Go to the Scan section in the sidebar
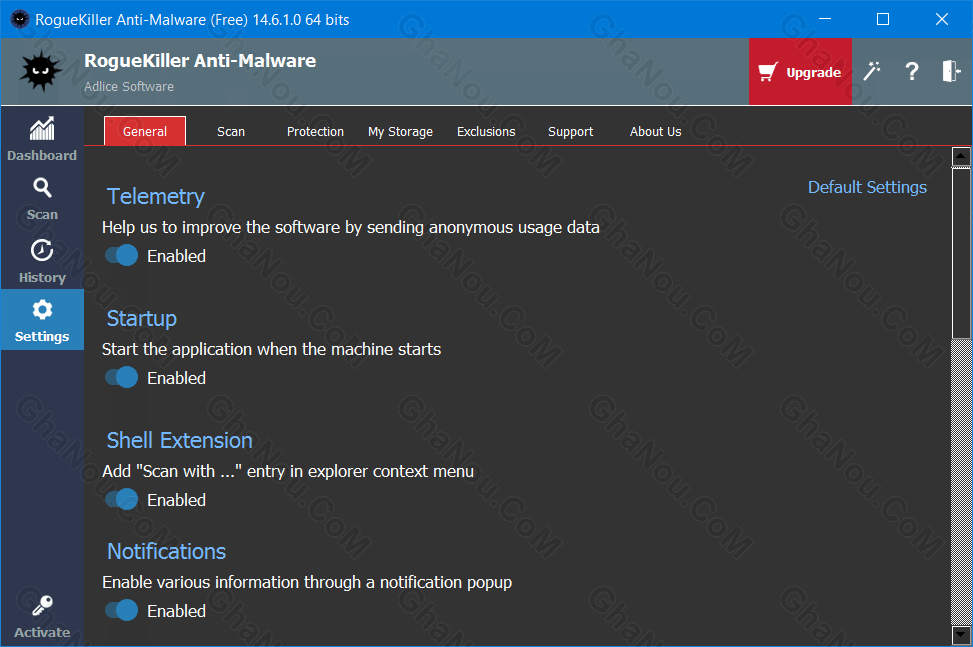The height and width of the screenshot is (647, 973). 42,199
